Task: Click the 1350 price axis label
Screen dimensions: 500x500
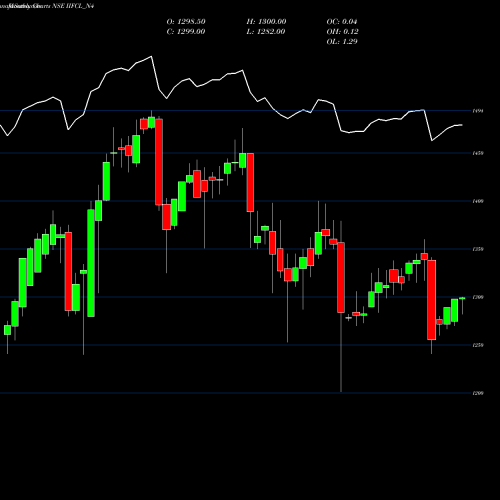Action: (x=478, y=249)
